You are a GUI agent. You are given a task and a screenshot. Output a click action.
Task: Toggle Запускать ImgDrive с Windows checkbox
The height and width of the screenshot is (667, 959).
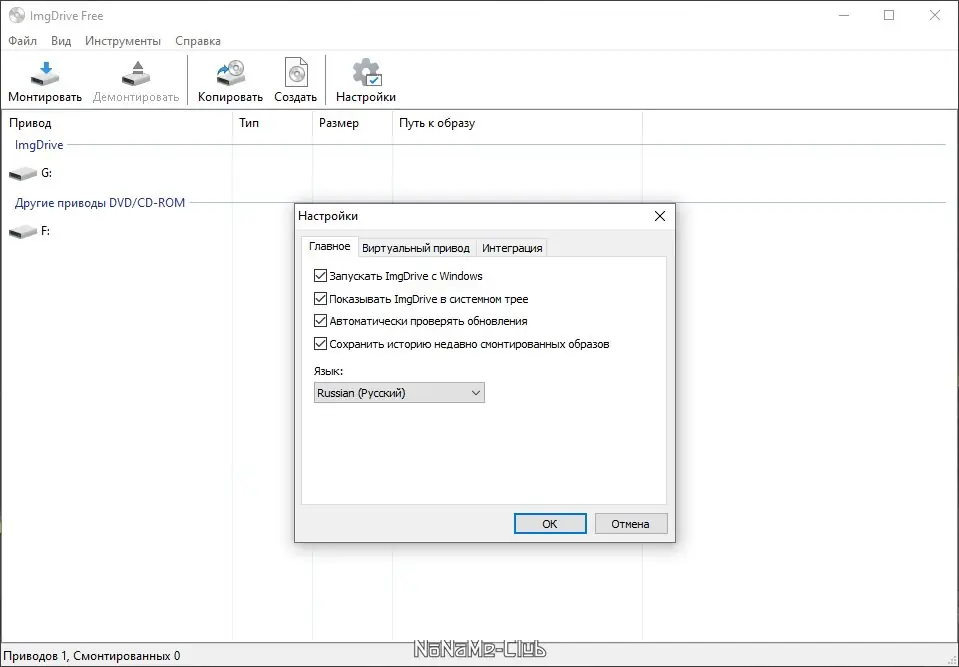[320, 276]
